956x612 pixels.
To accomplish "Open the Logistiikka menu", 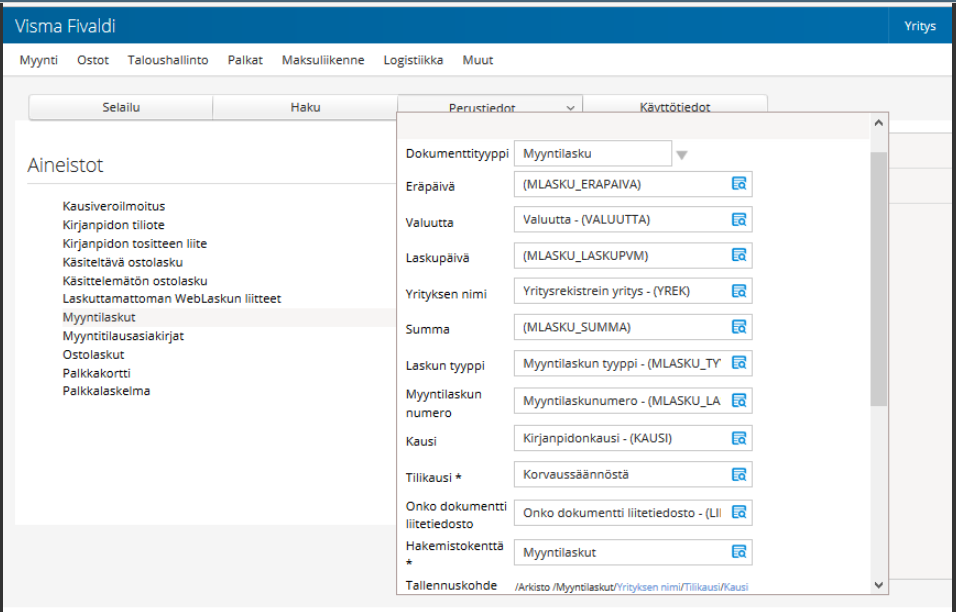I will click(413, 60).
